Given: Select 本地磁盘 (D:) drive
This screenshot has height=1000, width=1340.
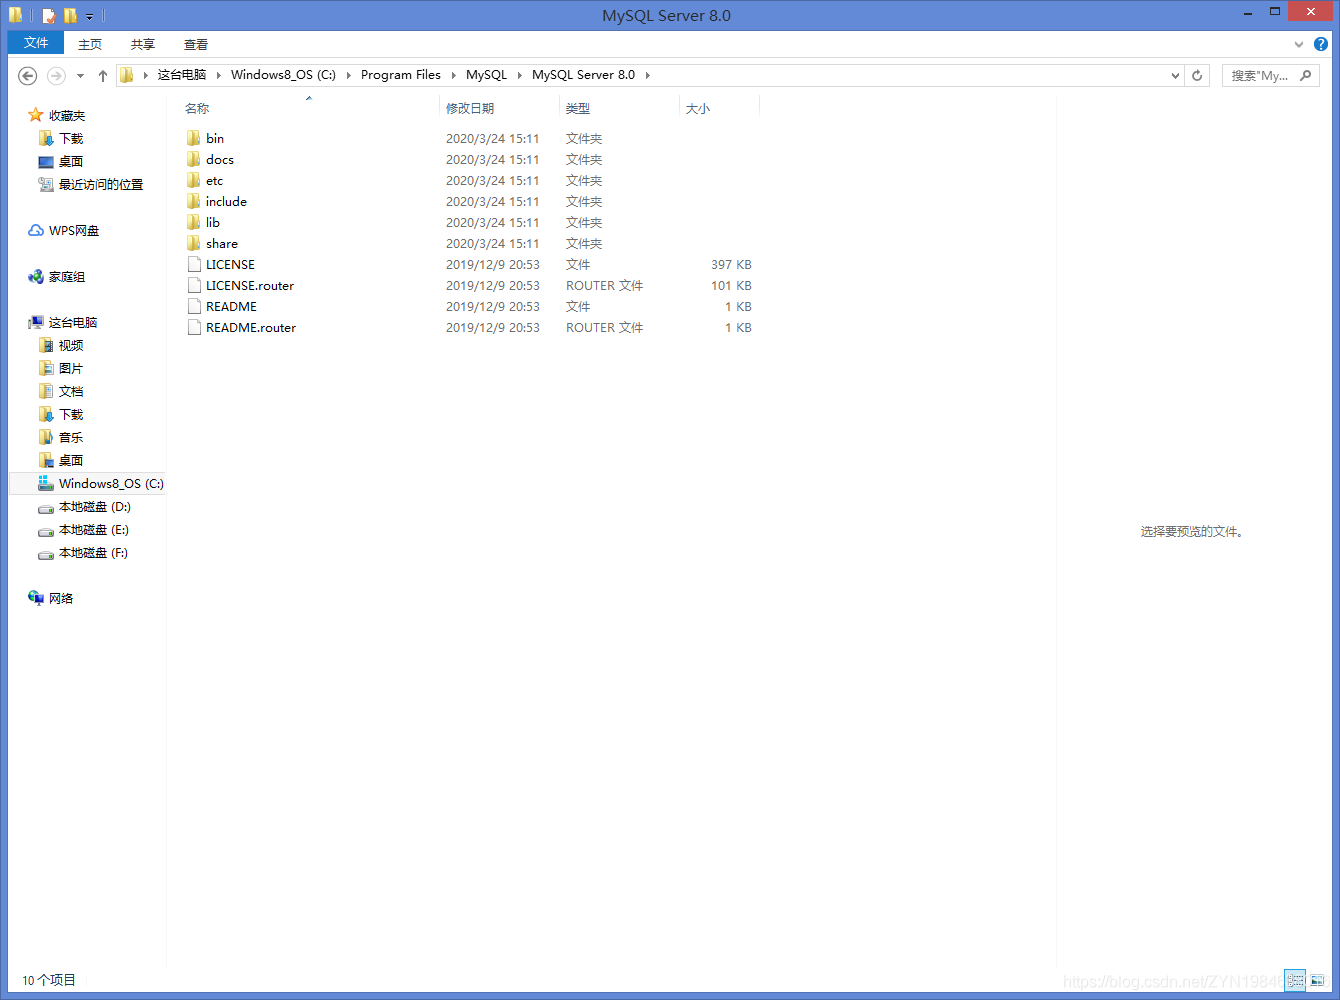Looking at the screenshot, I should [x=85, y=507].
